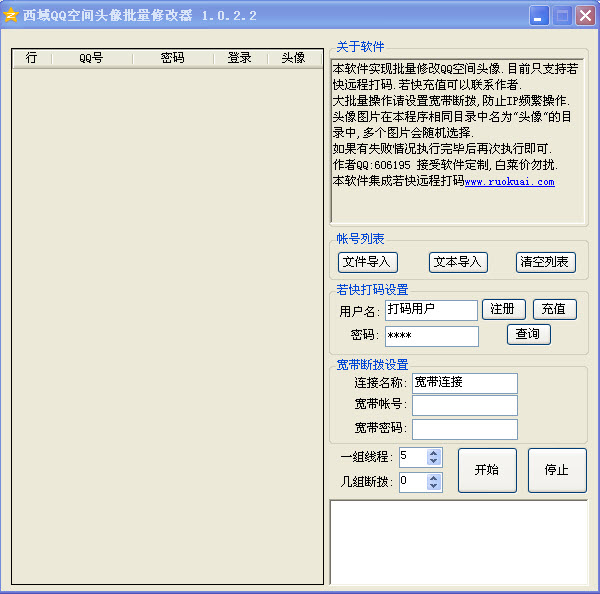Focus the 若快 密码 input field
Viewport: 600px width, 594px height.
pyautogui.click(x=432, y=336)
